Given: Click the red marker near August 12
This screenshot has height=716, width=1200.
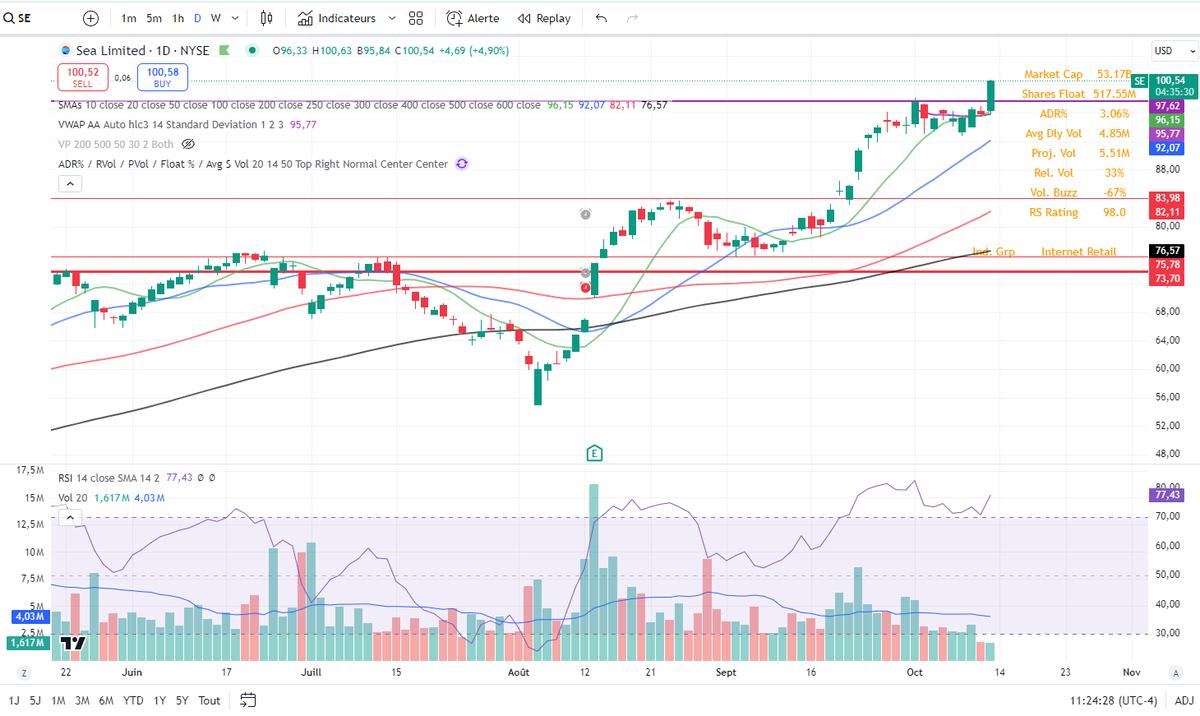Looking at the screenshot, I should click(587, 287).
